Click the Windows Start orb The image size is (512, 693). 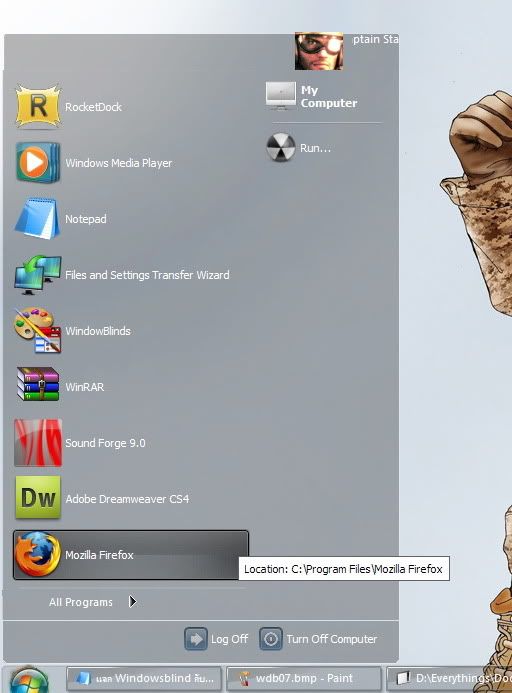point(29,681)
